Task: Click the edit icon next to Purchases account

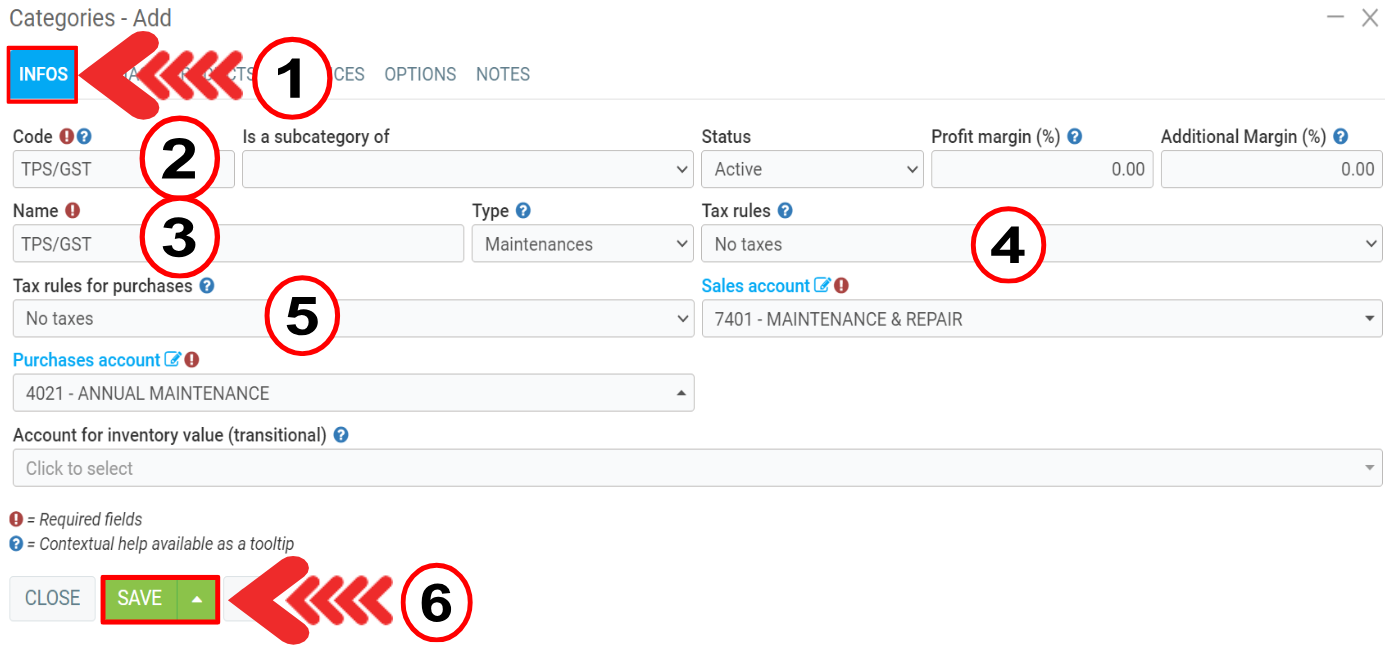Action: pos(172,360)
